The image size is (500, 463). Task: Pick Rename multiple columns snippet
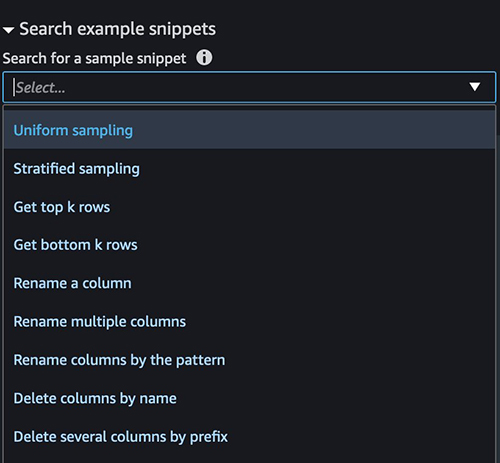100,322
